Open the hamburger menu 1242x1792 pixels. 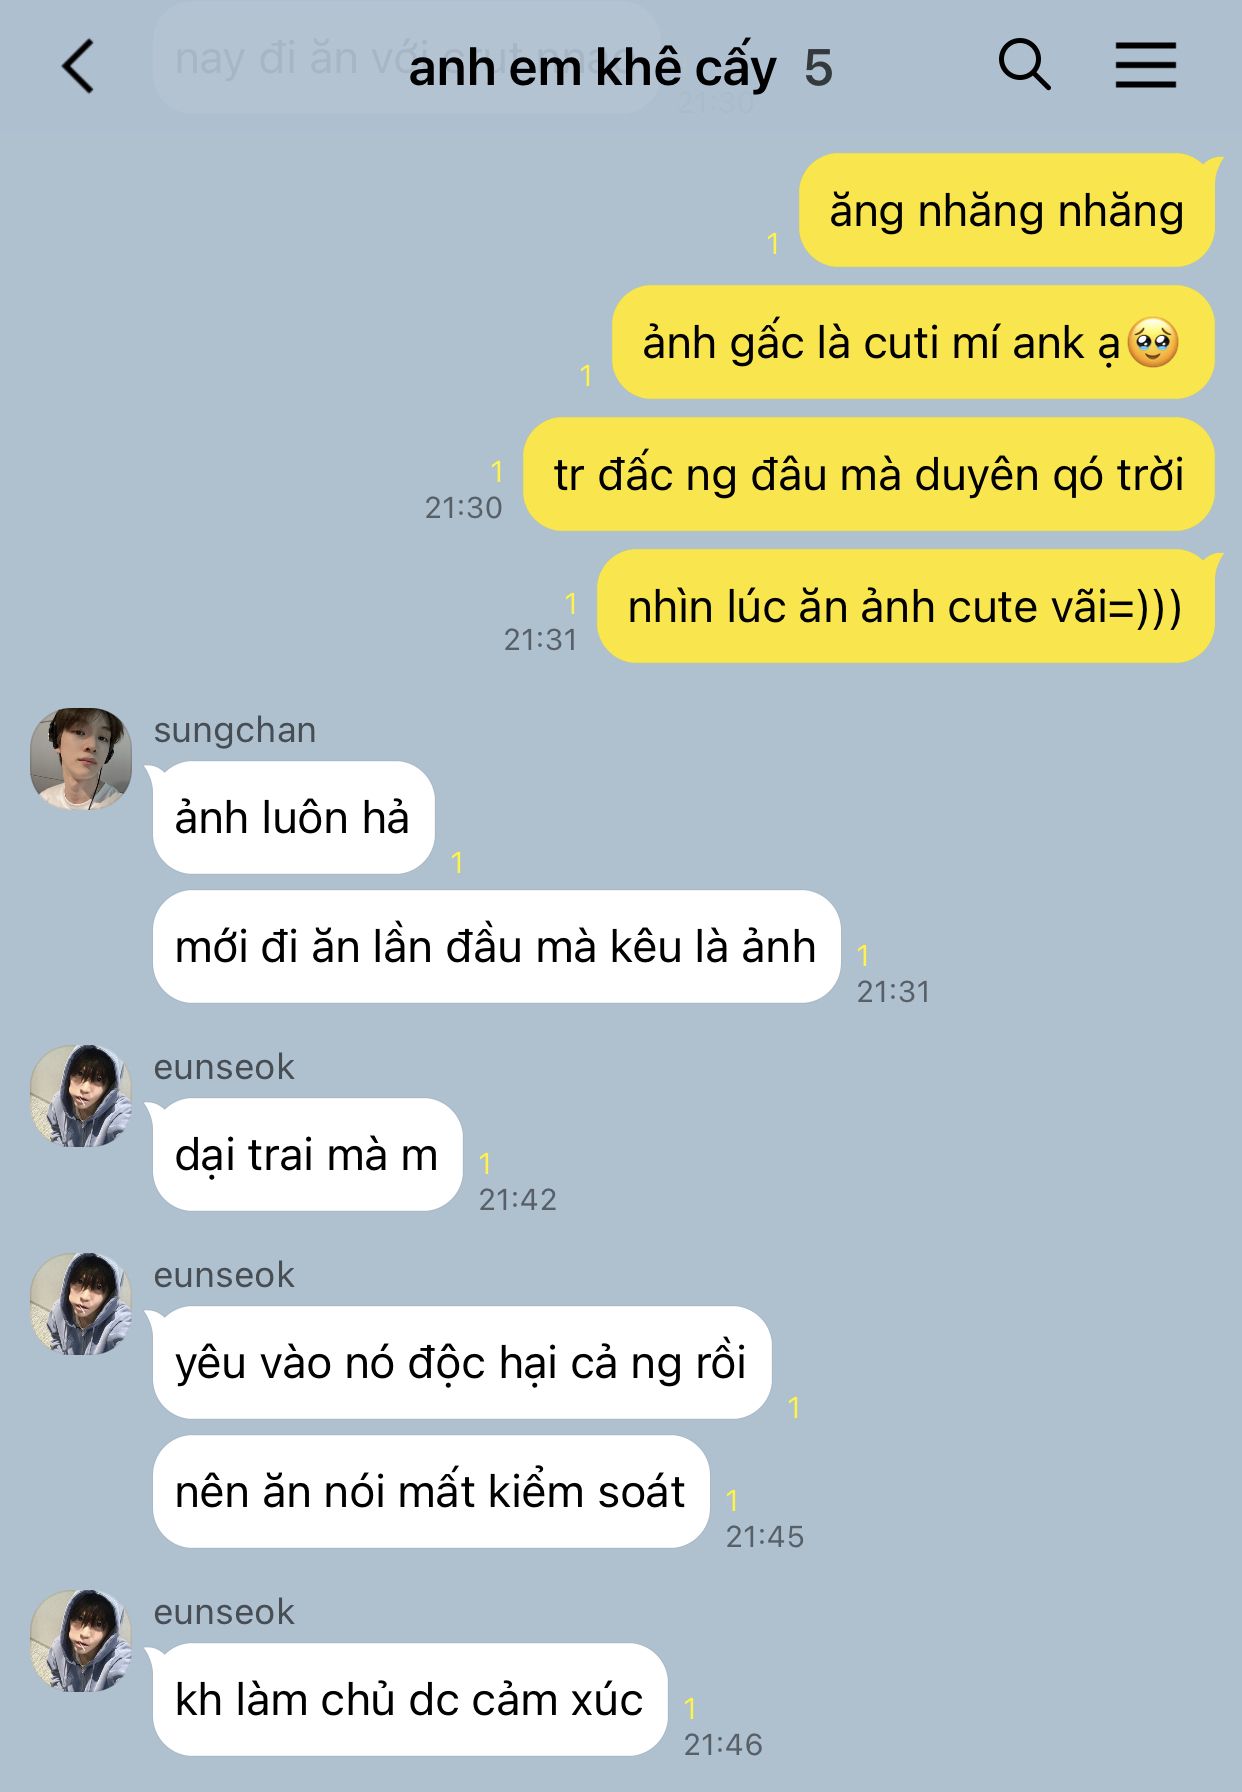point(1146,66)
